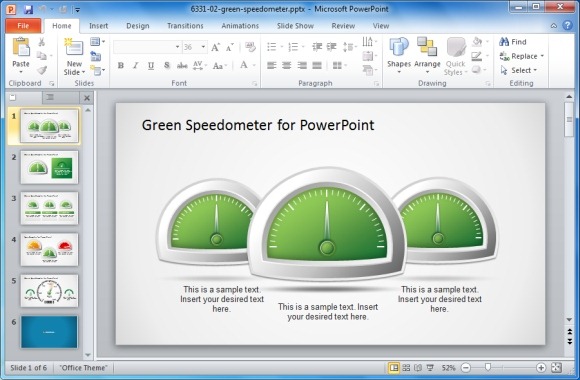Open the font size dropdown
This screenshot has width=580, height=380.
click(x=203, y=47)
